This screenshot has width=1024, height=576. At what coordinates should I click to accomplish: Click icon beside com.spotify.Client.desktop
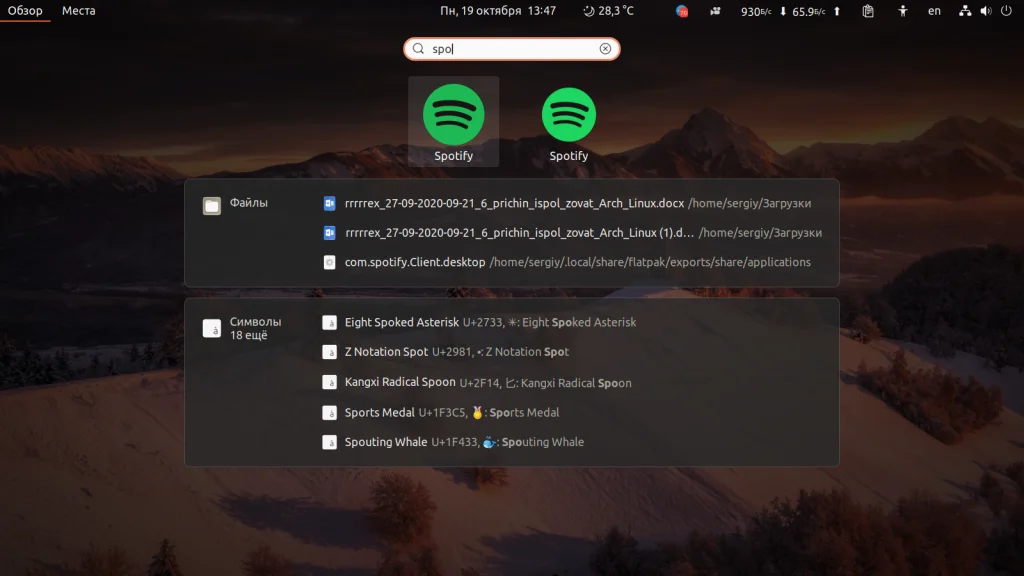[330, 262]
